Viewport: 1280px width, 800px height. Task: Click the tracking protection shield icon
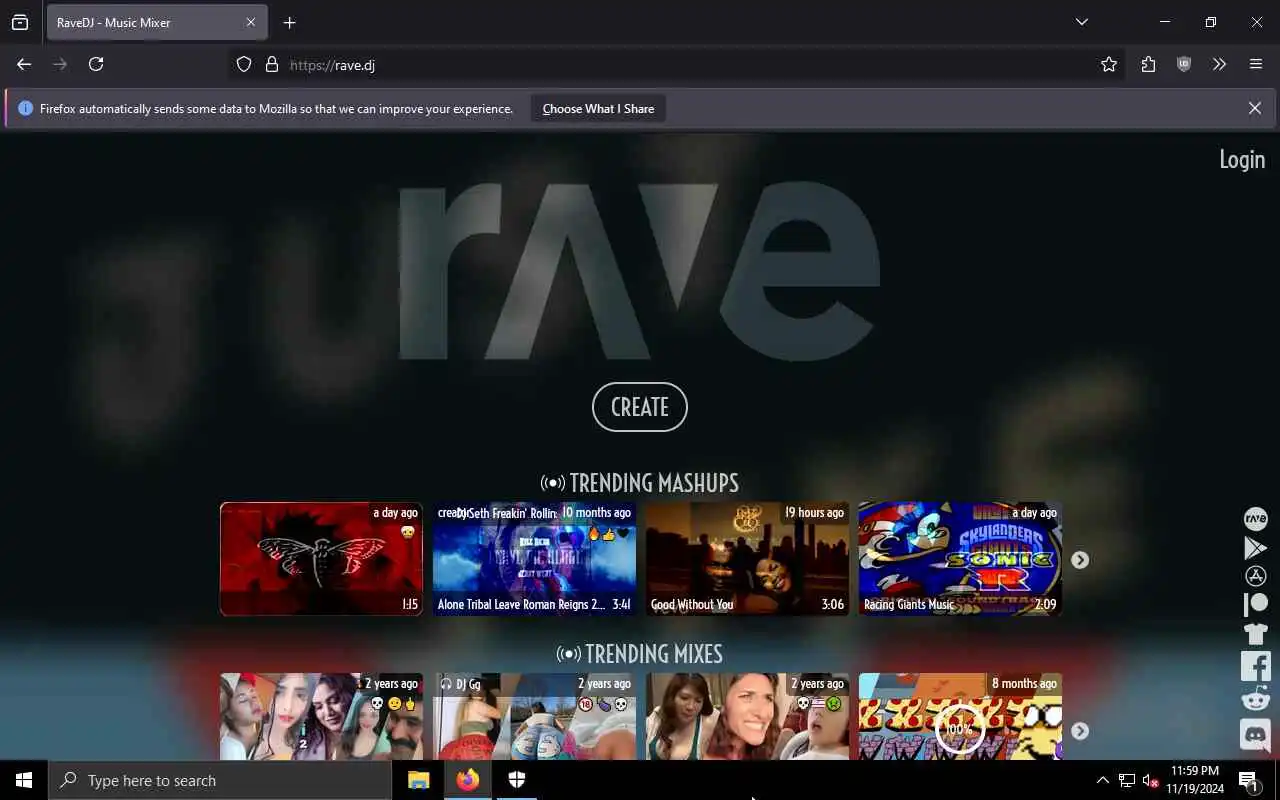[x=244, y=64]
